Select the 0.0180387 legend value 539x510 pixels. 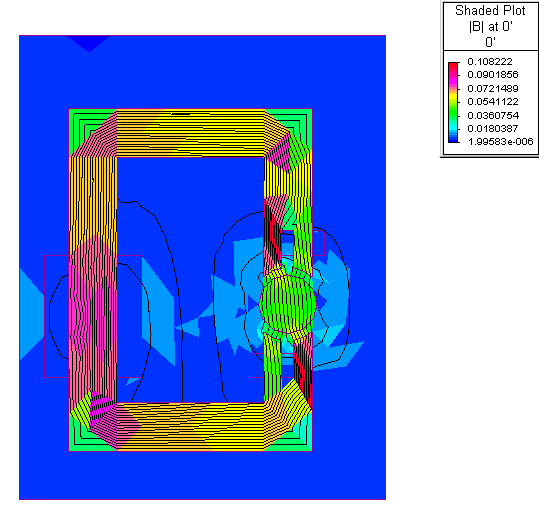point(493,129)
